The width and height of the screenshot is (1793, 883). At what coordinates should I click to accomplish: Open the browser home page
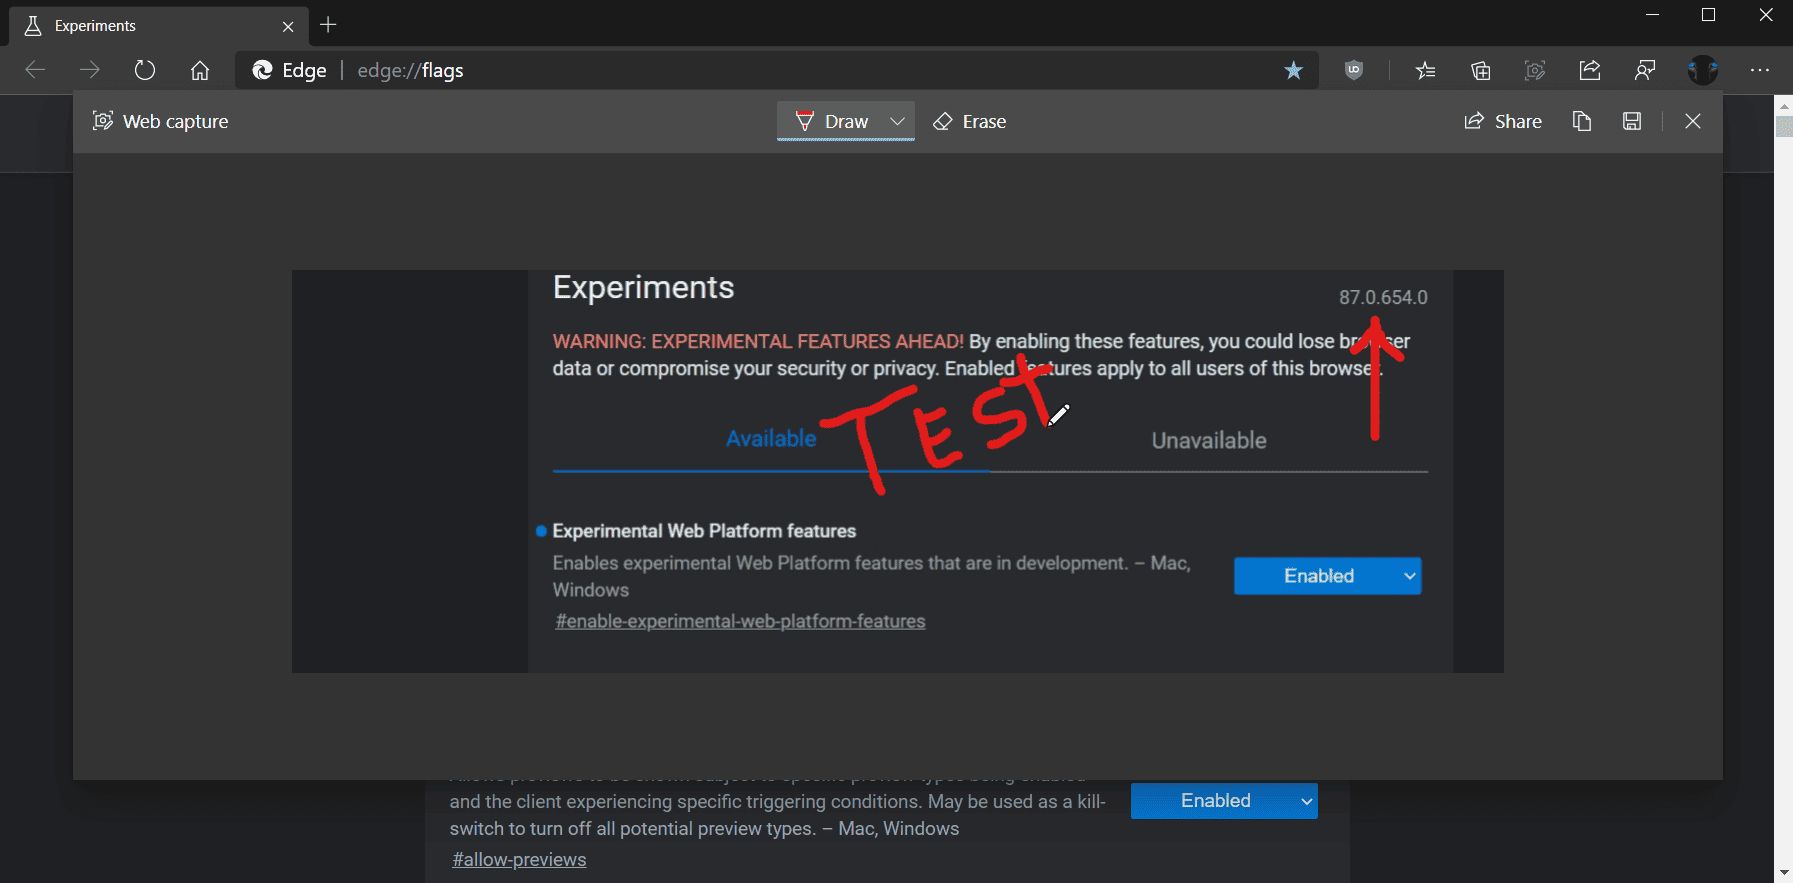click(200, 70)
